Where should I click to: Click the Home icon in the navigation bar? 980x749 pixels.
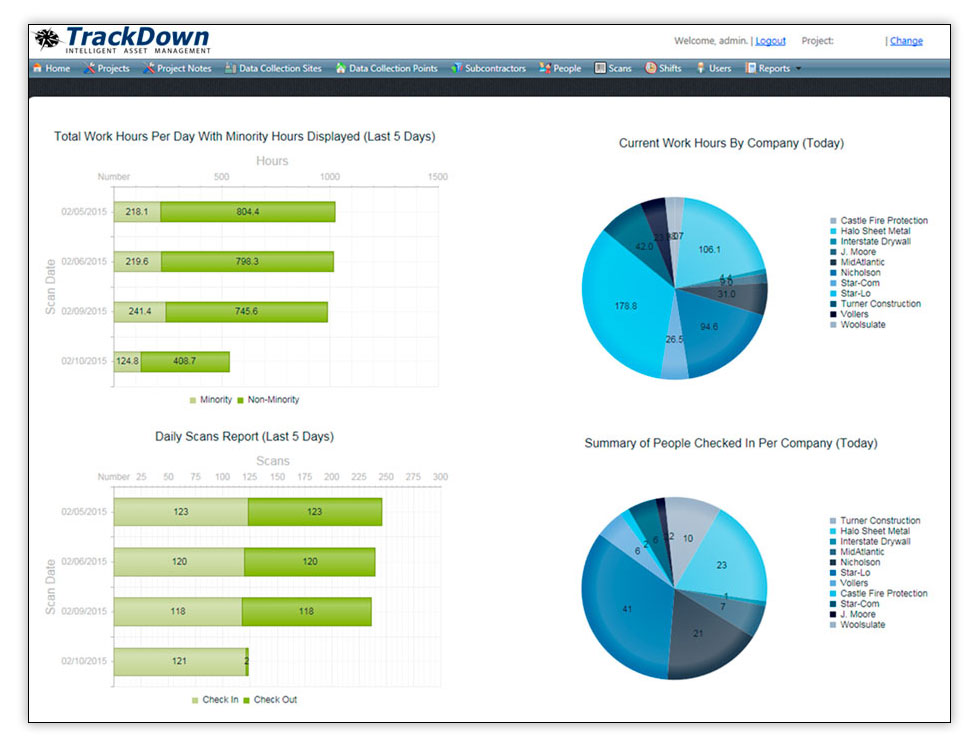tap(38, 68)
